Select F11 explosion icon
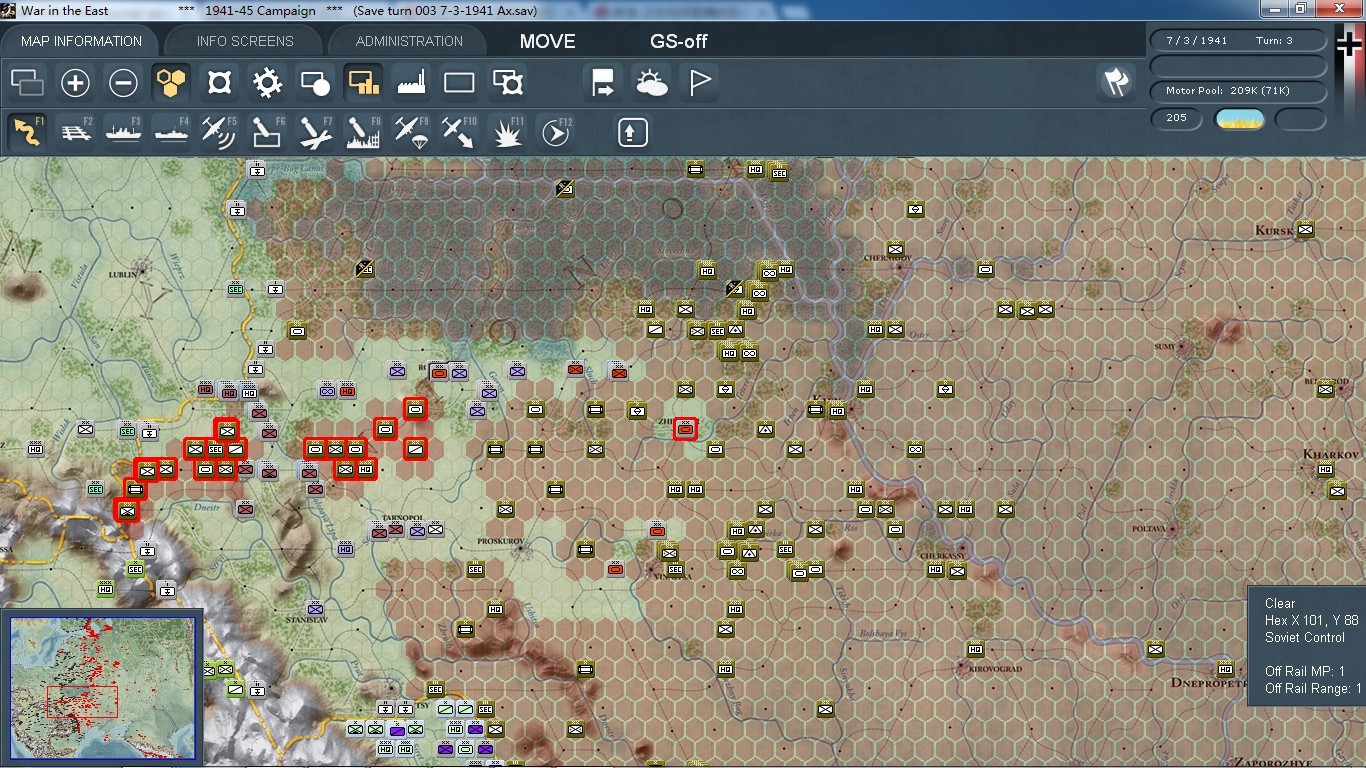Screen dimensions: 1366x768 tap(508, 132)
